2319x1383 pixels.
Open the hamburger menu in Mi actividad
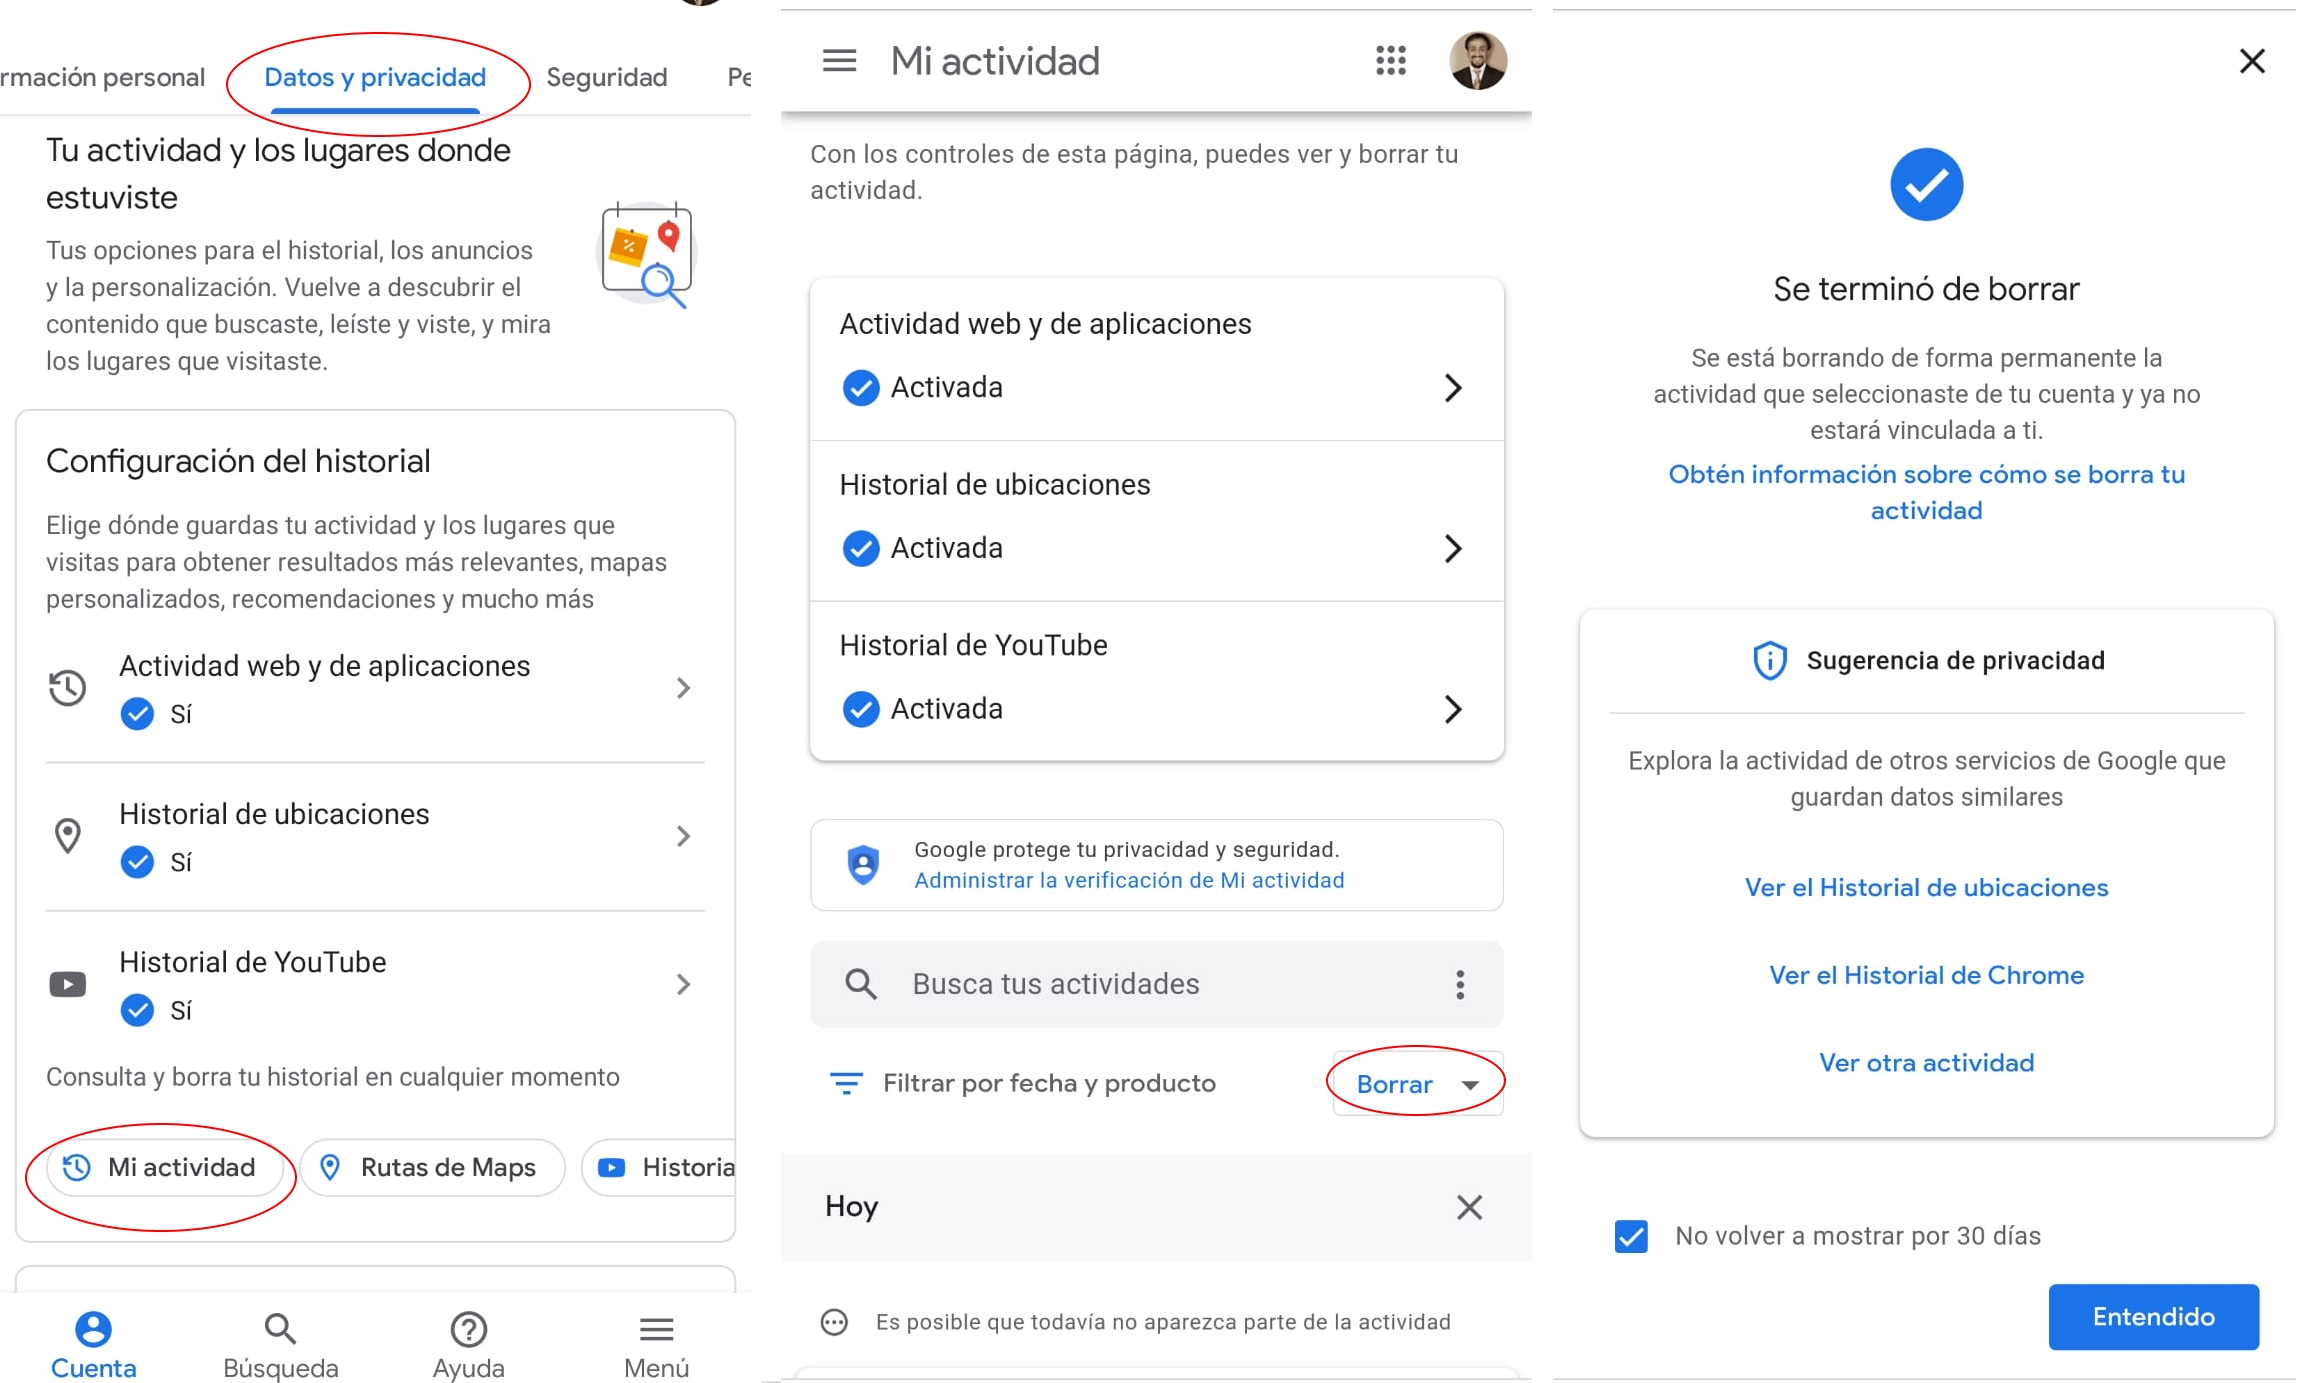coord(839,61)
